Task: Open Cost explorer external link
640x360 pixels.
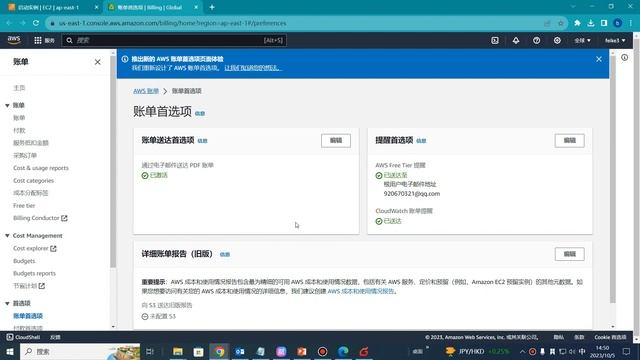Action: click(x=35, y=248)
